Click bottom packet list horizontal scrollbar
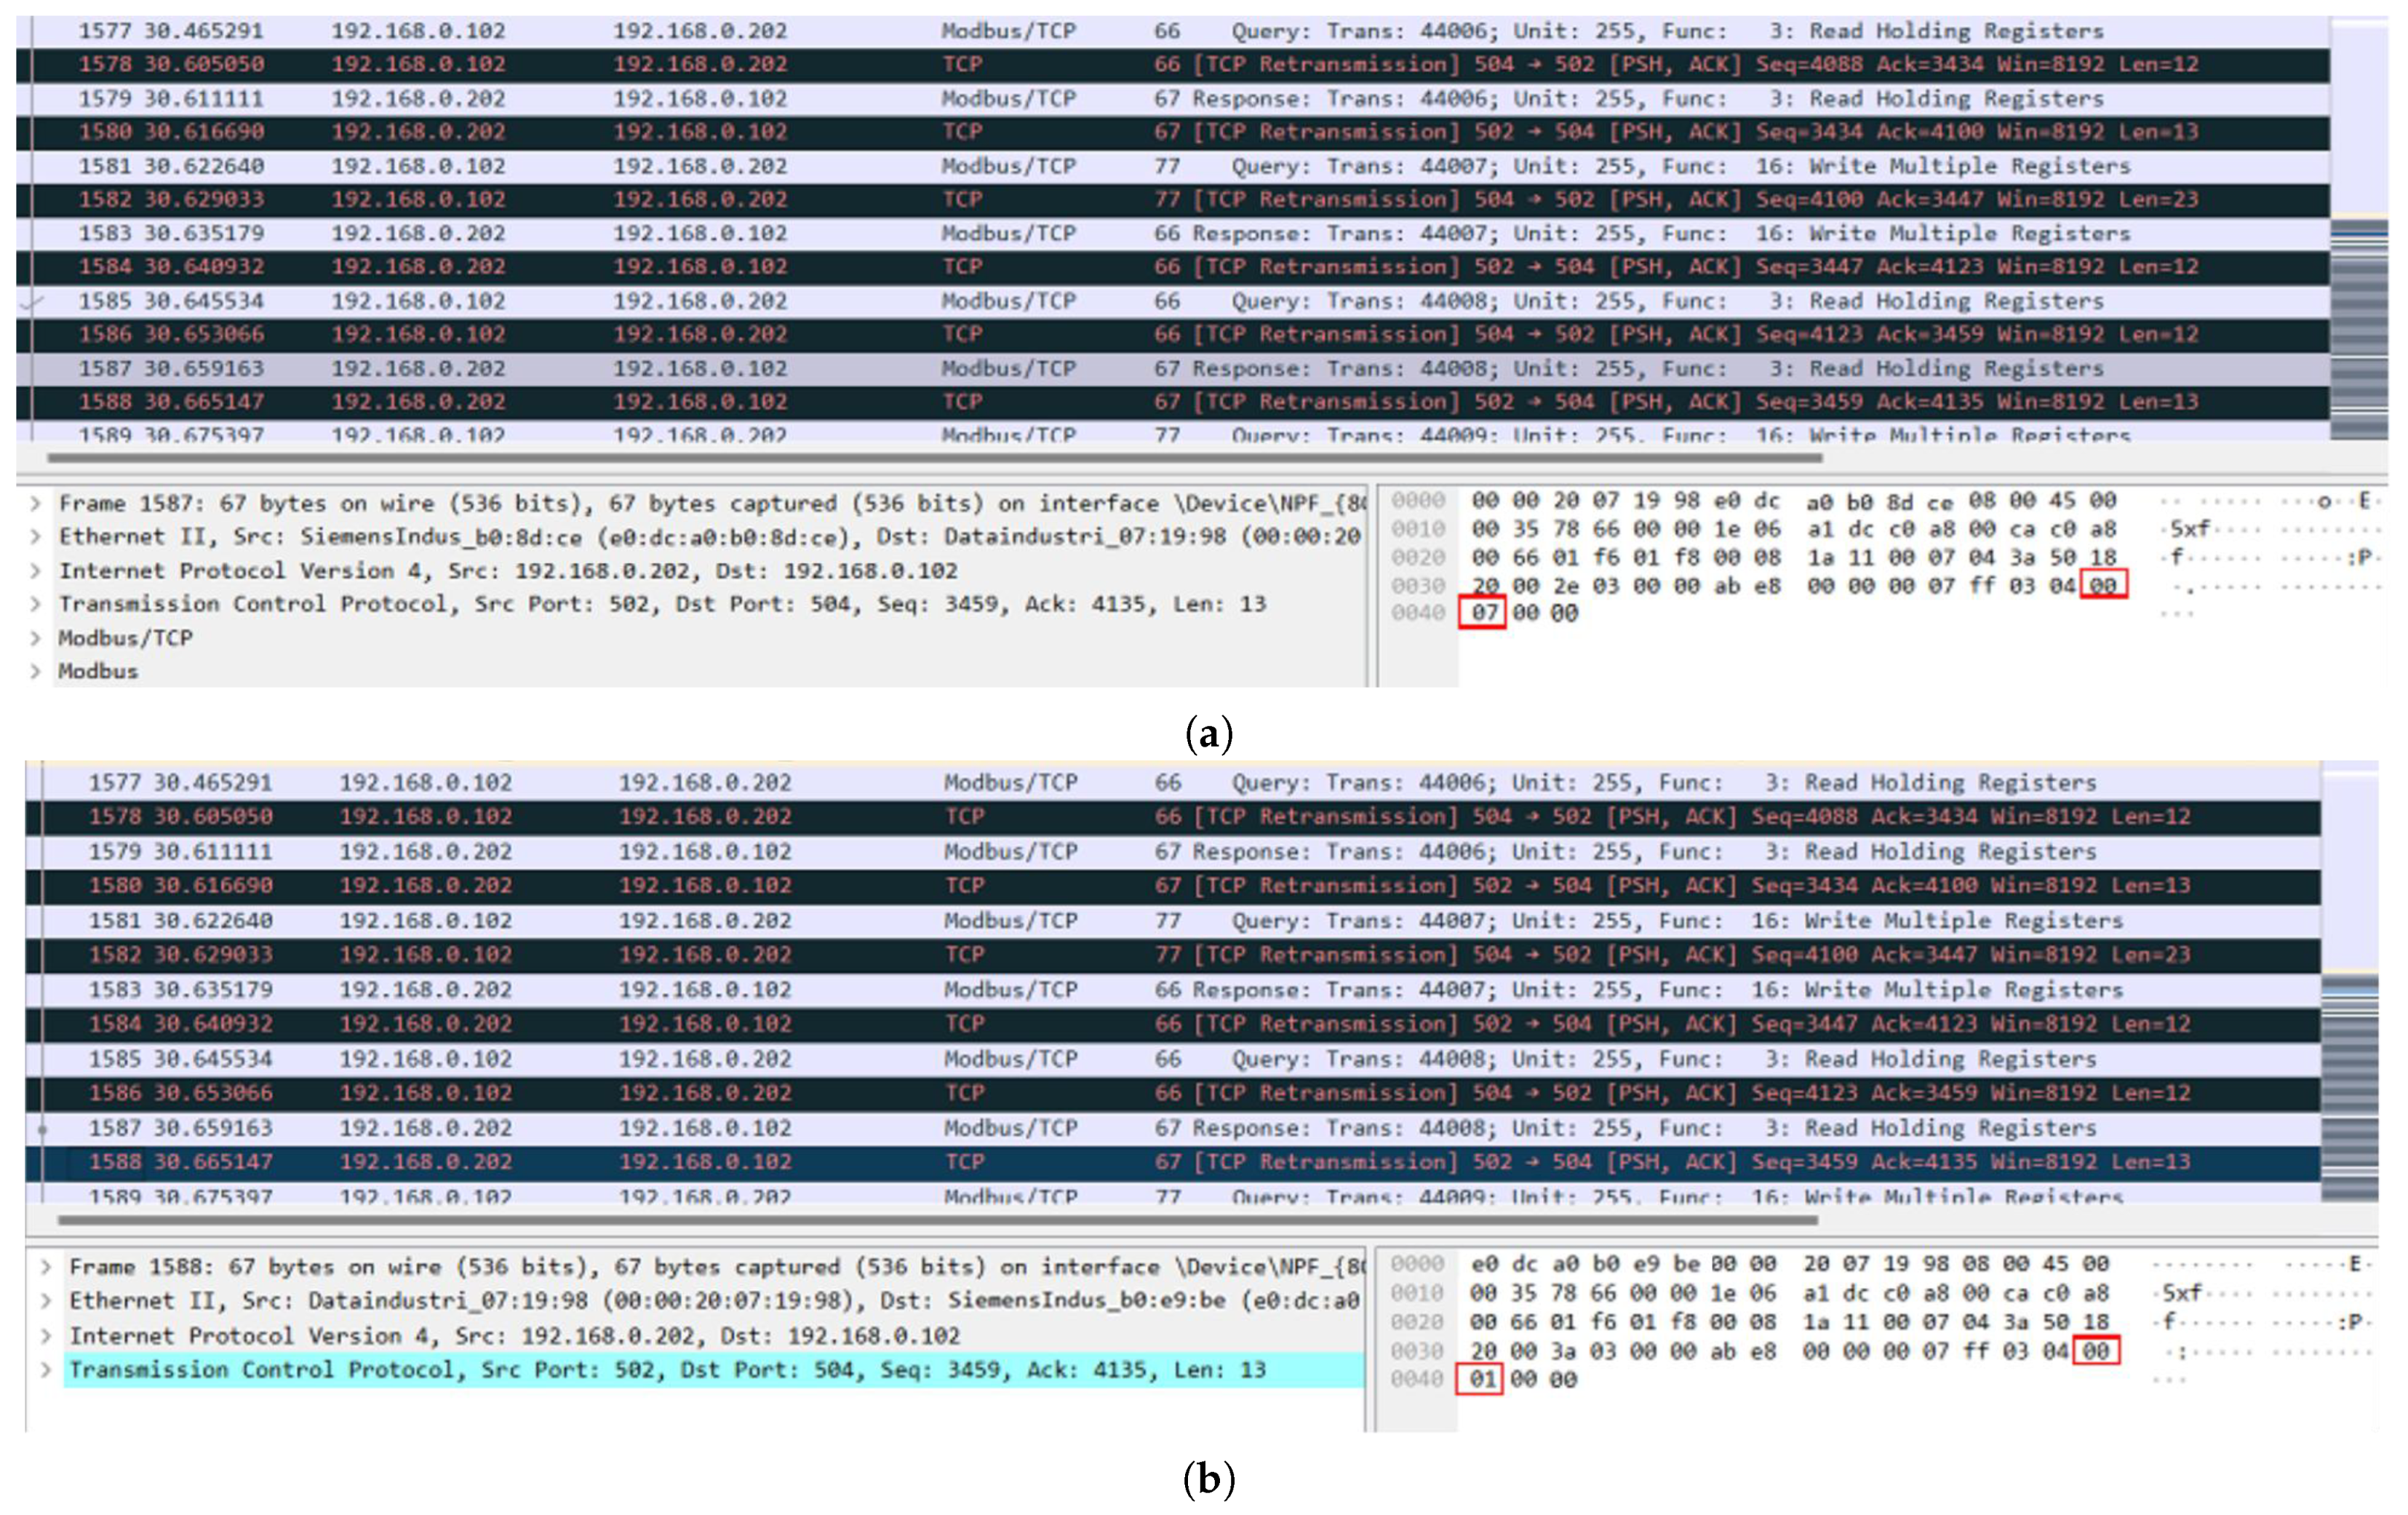2408x1515 pixels. click(937, 1220)
